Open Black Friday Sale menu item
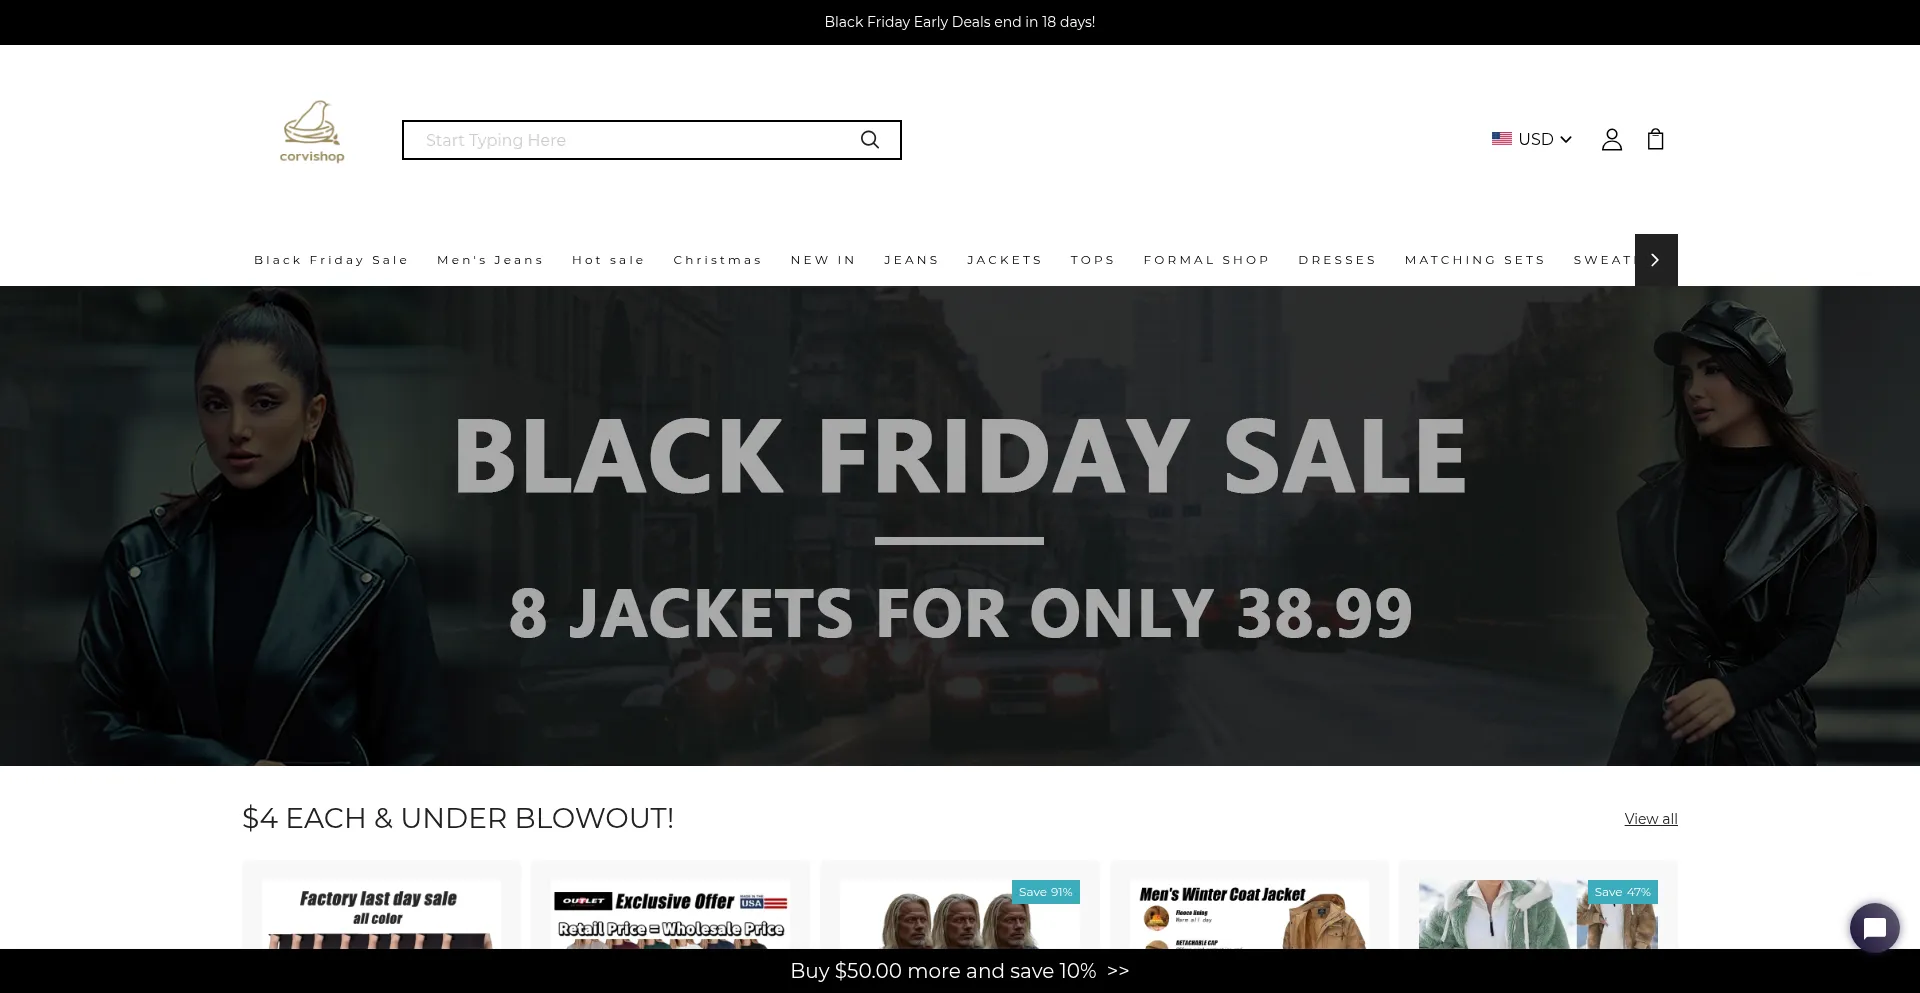This screenshot has height=993, width=1920. (x=331, y=260)
